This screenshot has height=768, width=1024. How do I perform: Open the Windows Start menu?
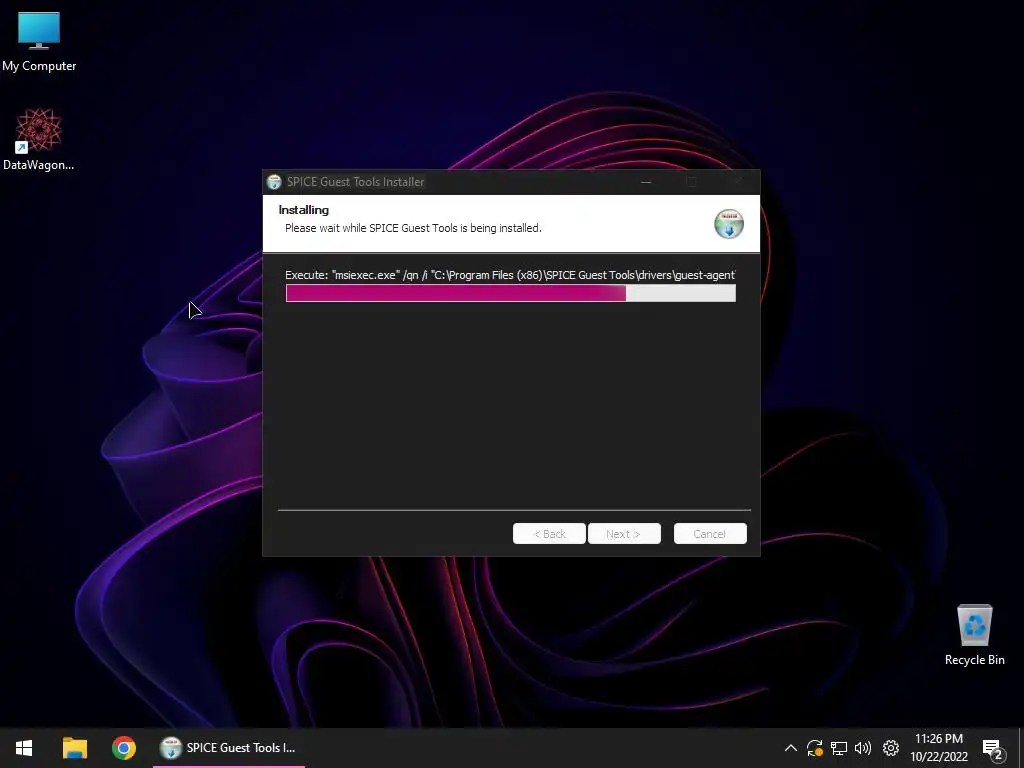click(x=24, y=748)
